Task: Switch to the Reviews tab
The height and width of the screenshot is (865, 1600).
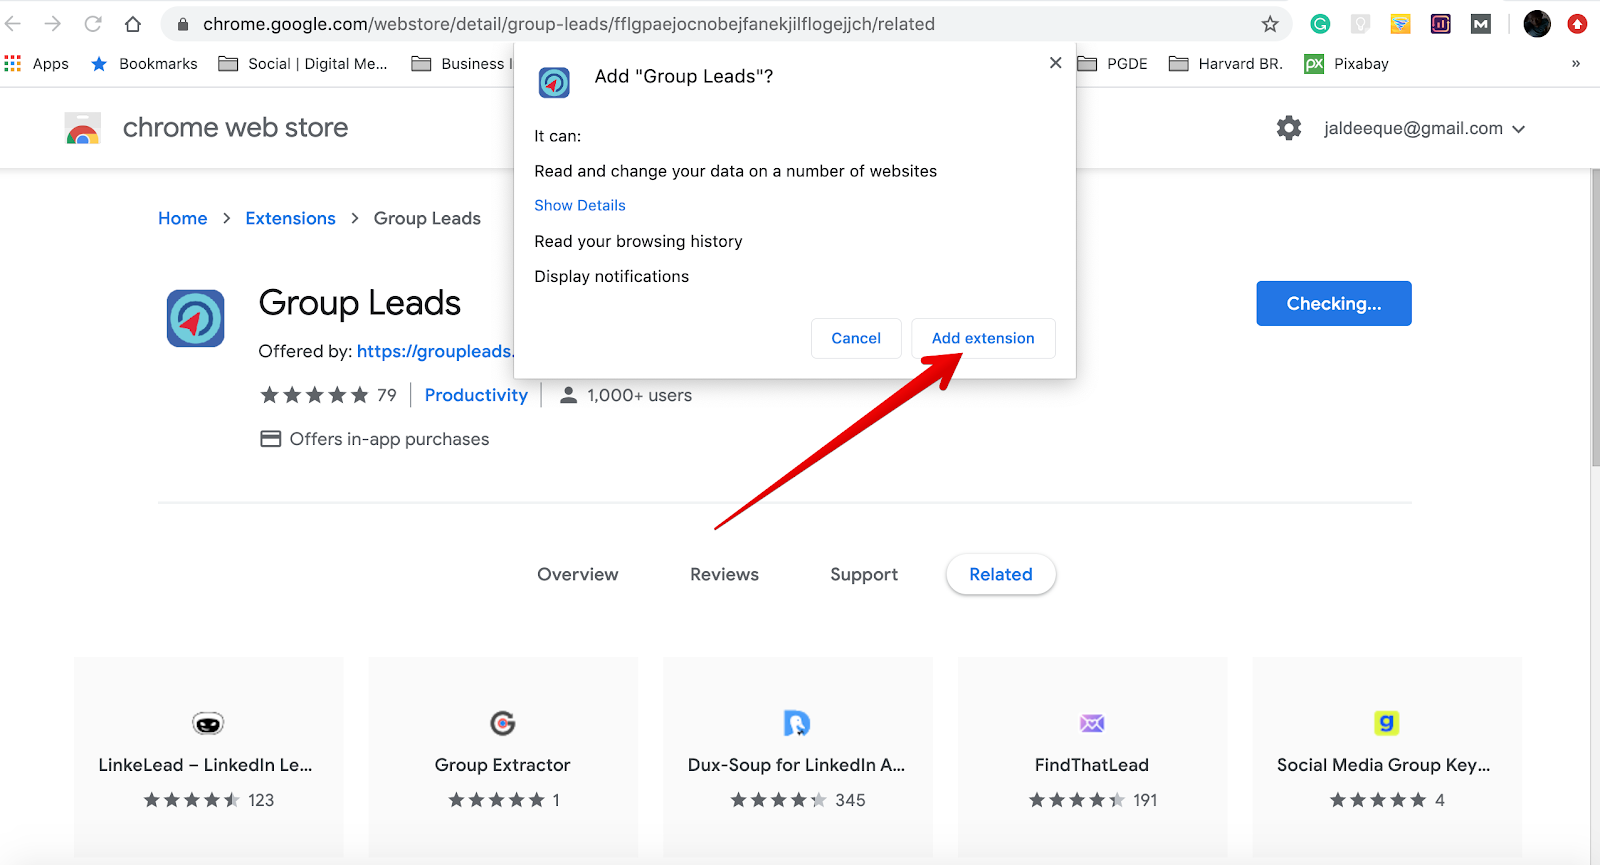Action: (x=725, y=574)
